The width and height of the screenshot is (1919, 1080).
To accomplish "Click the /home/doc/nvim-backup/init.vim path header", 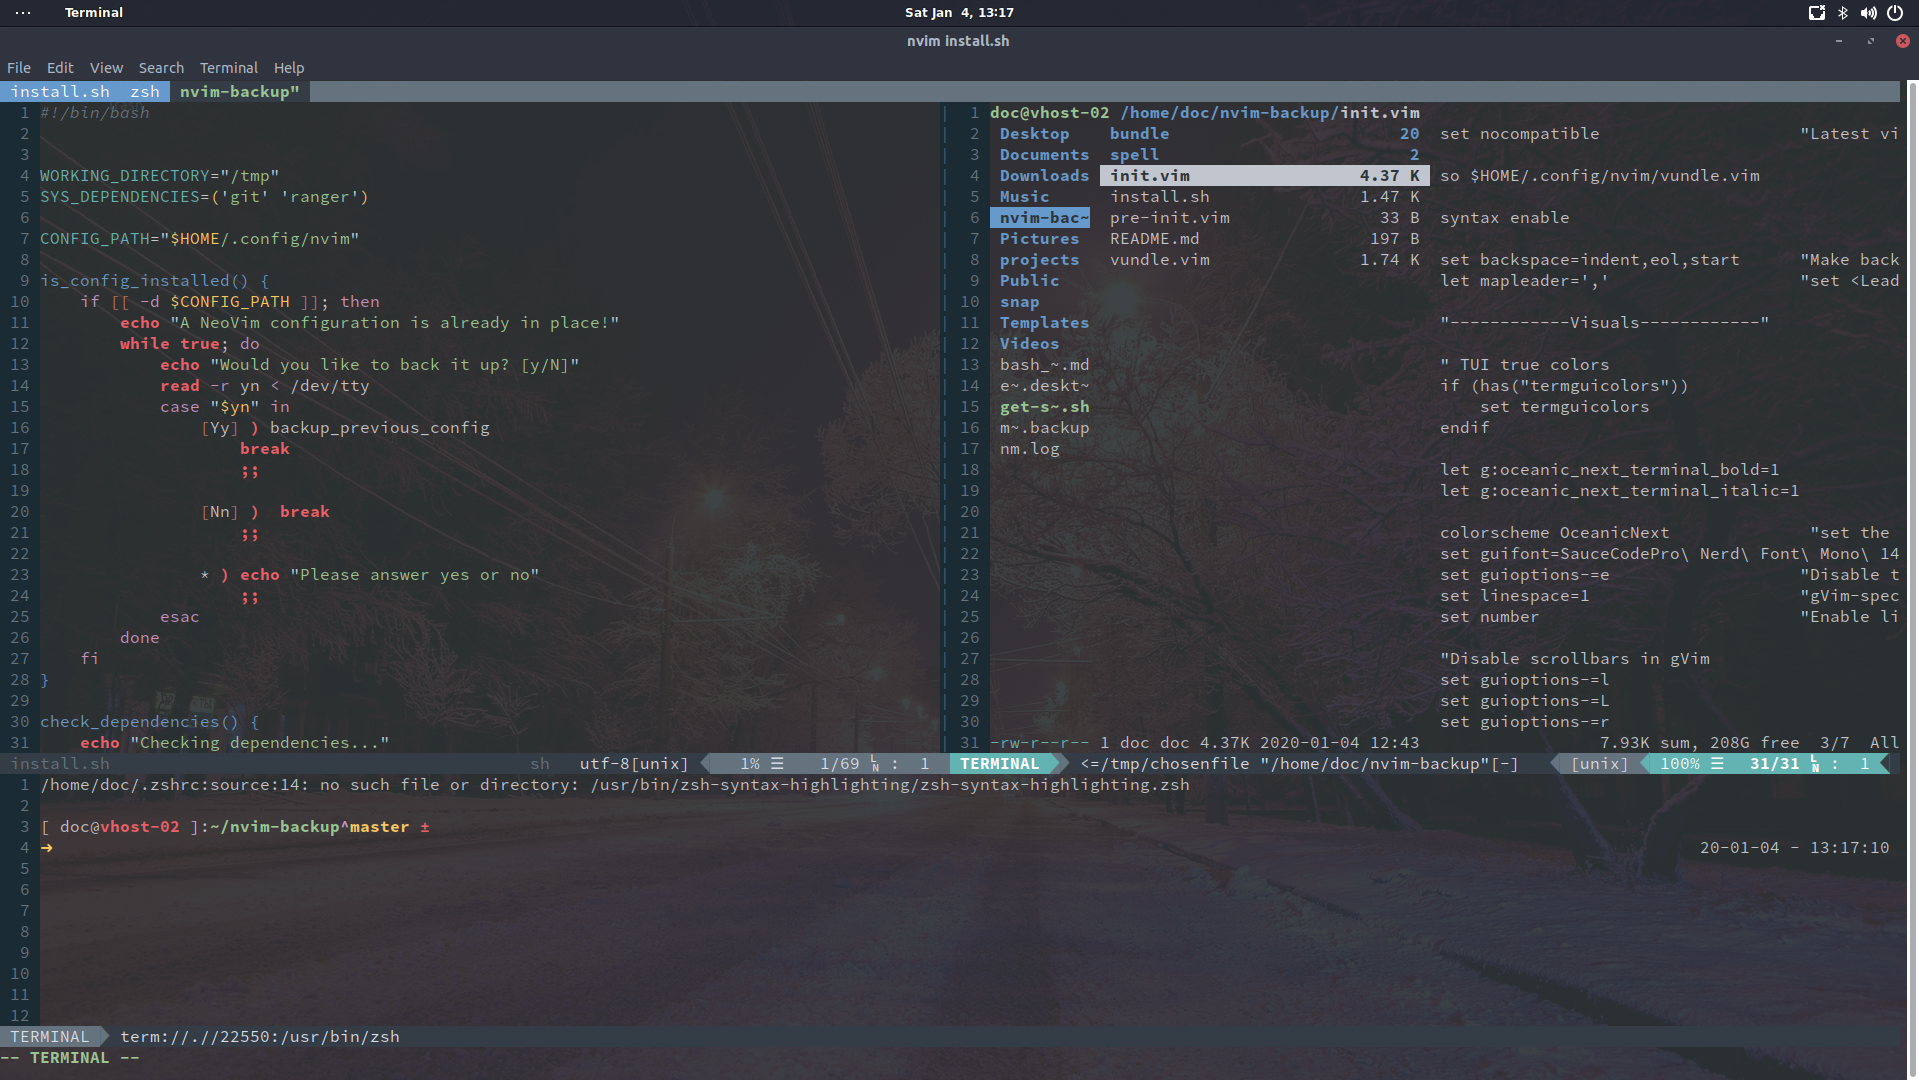I will pyautogui.click(x=1269, y=113).
